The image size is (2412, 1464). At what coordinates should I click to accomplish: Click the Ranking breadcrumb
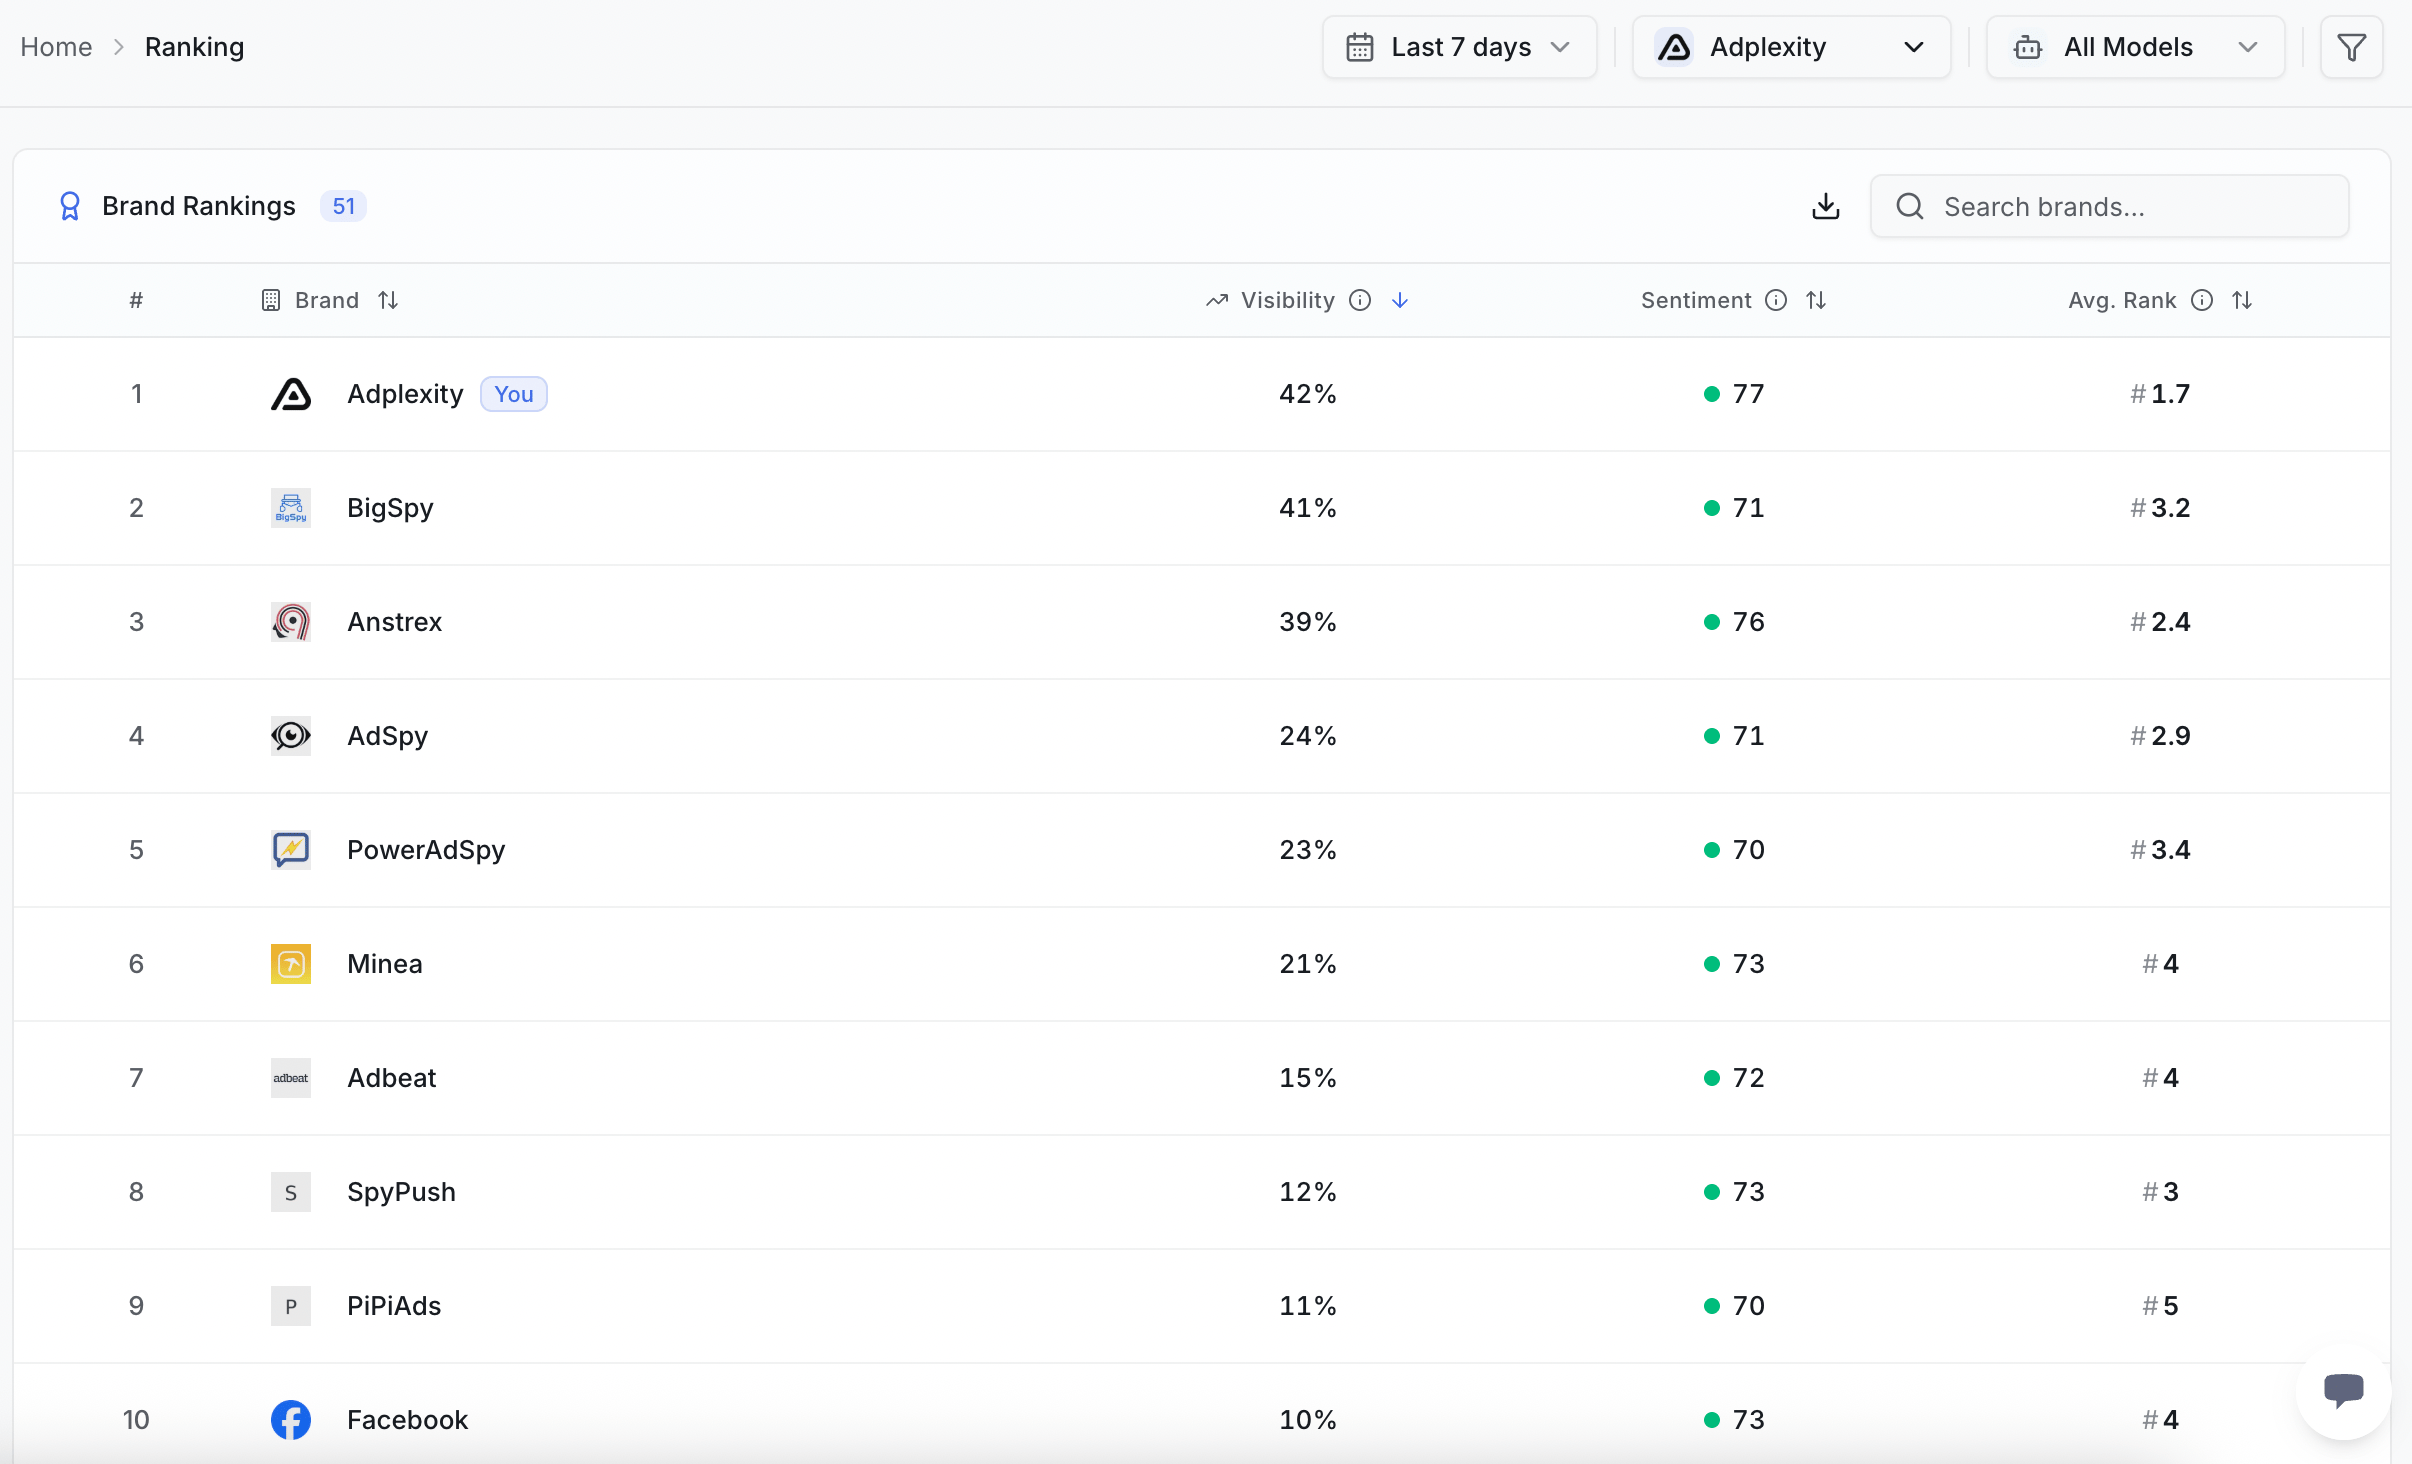pos(195,47)
